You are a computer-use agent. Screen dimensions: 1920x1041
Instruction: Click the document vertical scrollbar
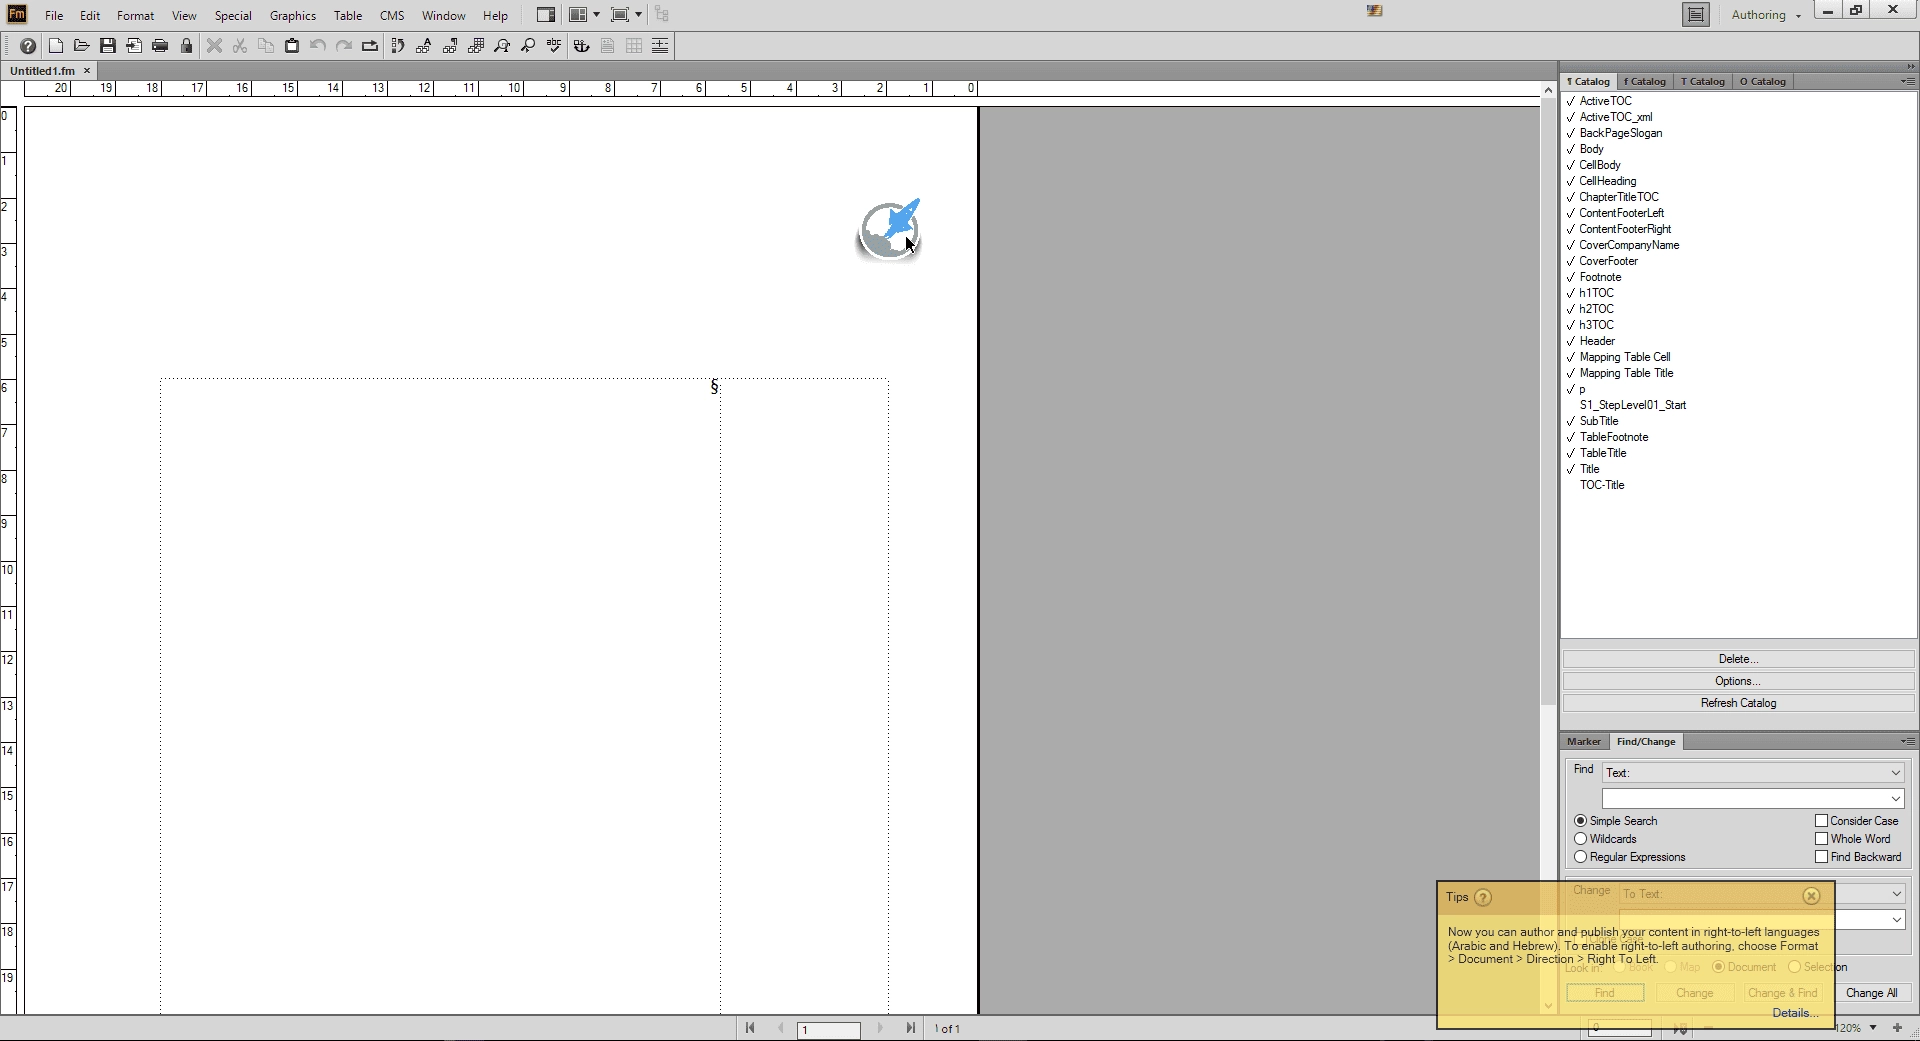(1548, 400)
